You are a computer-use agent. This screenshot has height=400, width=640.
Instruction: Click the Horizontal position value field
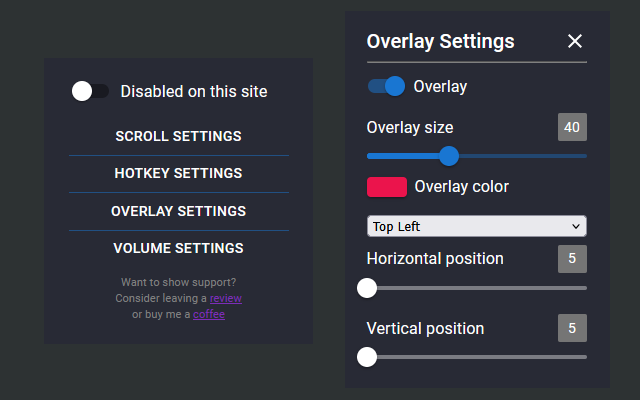[x=572, y=259]
